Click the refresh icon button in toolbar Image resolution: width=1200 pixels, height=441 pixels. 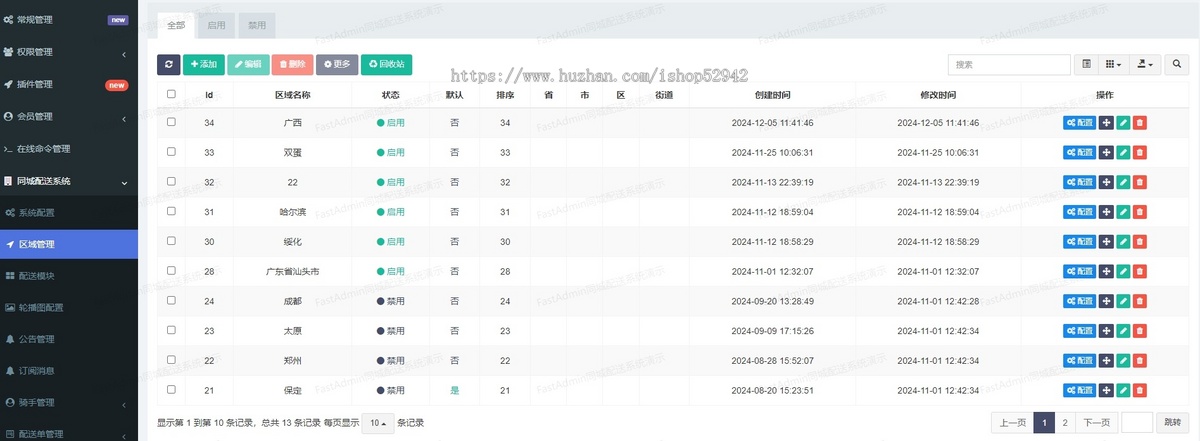[168, 64]
